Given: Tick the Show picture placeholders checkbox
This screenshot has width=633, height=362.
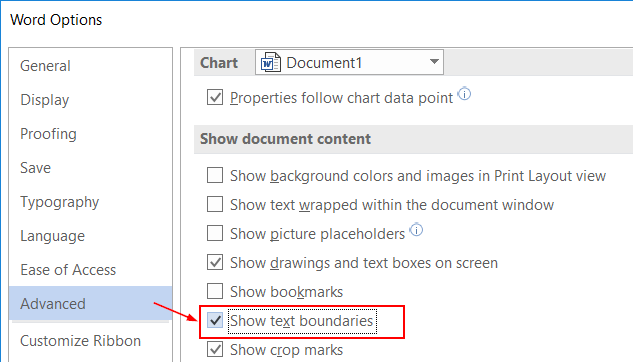Looking at the screenshot, I should click(215, 233).
